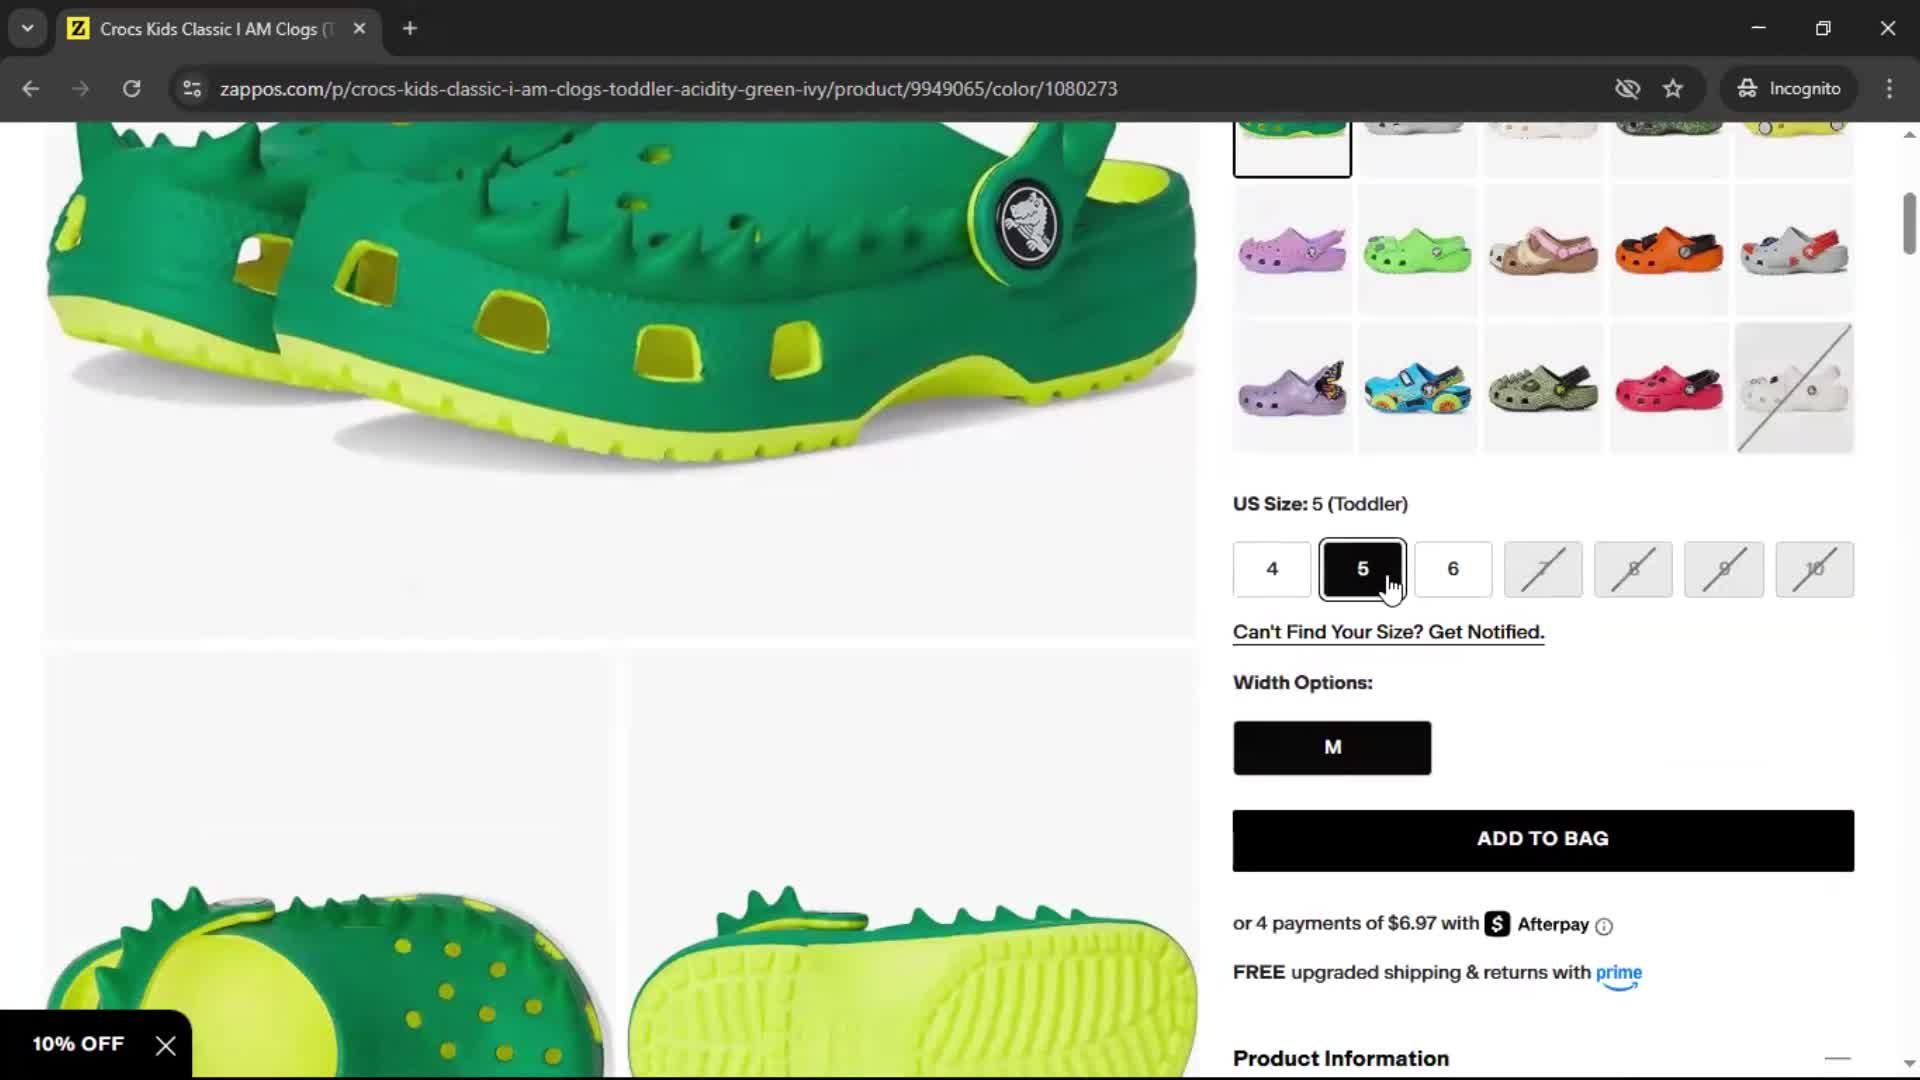Select the Crocs Kids Classic I AM Clogs tab
The height and width of the screenshot is (1080, 1920).
(x=218, y=28)
